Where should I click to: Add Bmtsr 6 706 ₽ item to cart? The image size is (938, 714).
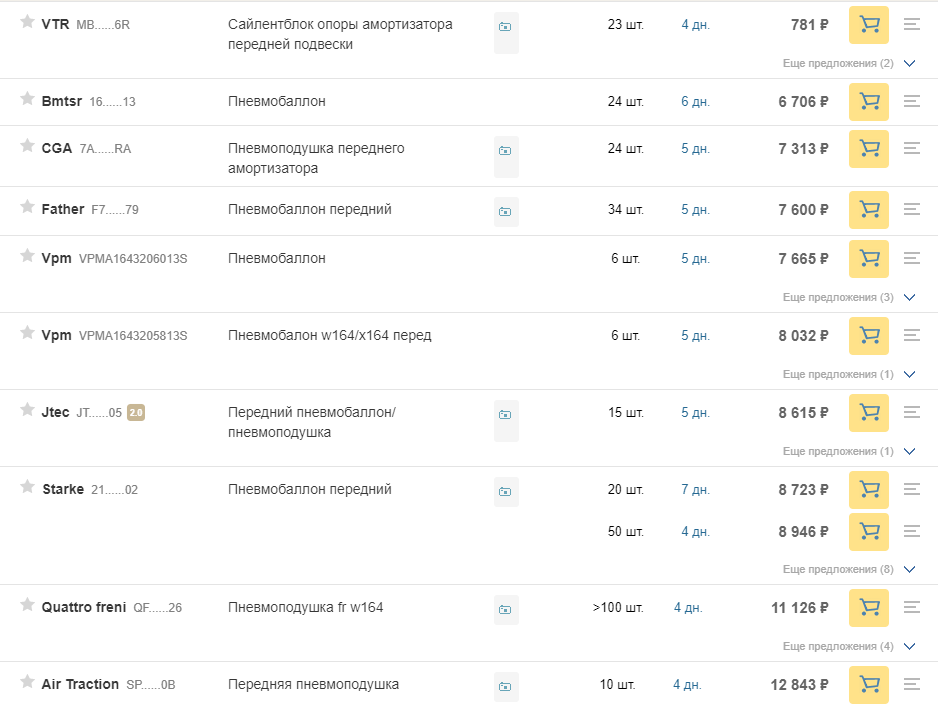click(x=869, y=102)
